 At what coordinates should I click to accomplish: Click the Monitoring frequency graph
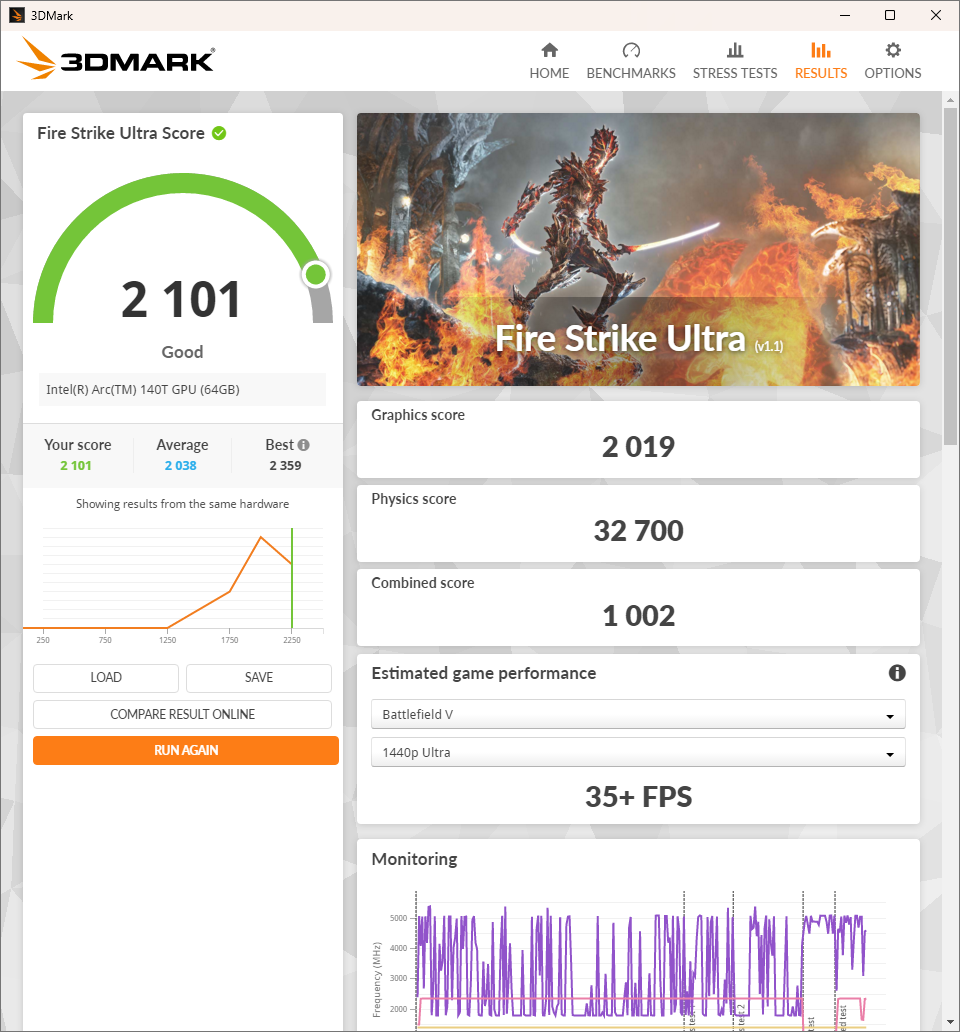pos(640,960)
